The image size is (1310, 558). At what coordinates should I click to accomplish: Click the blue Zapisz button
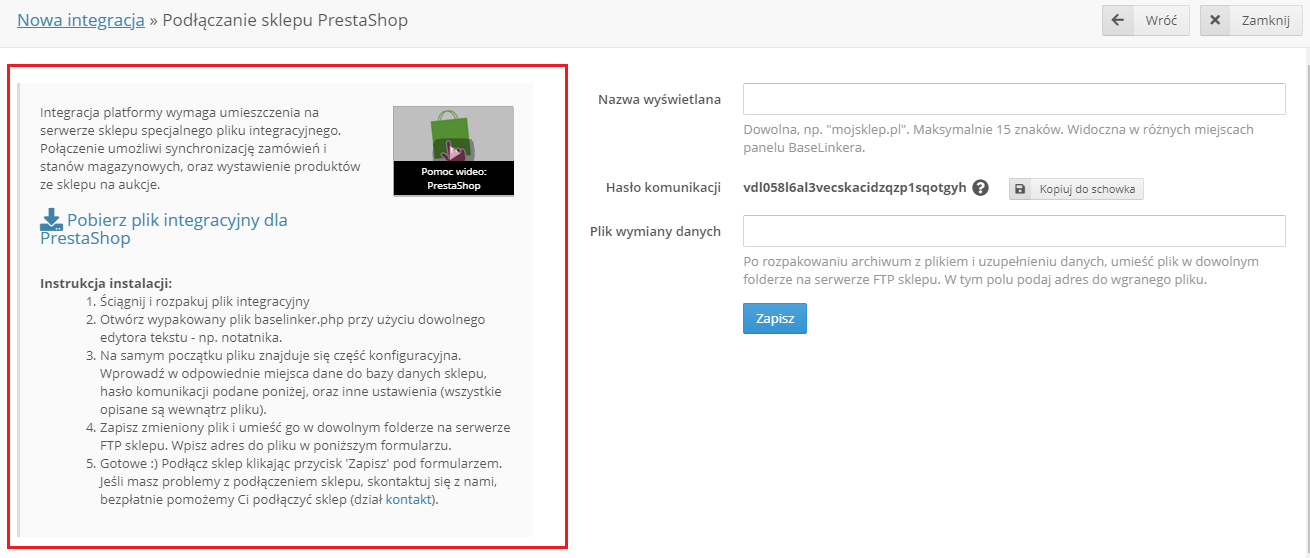pos(775,318)
